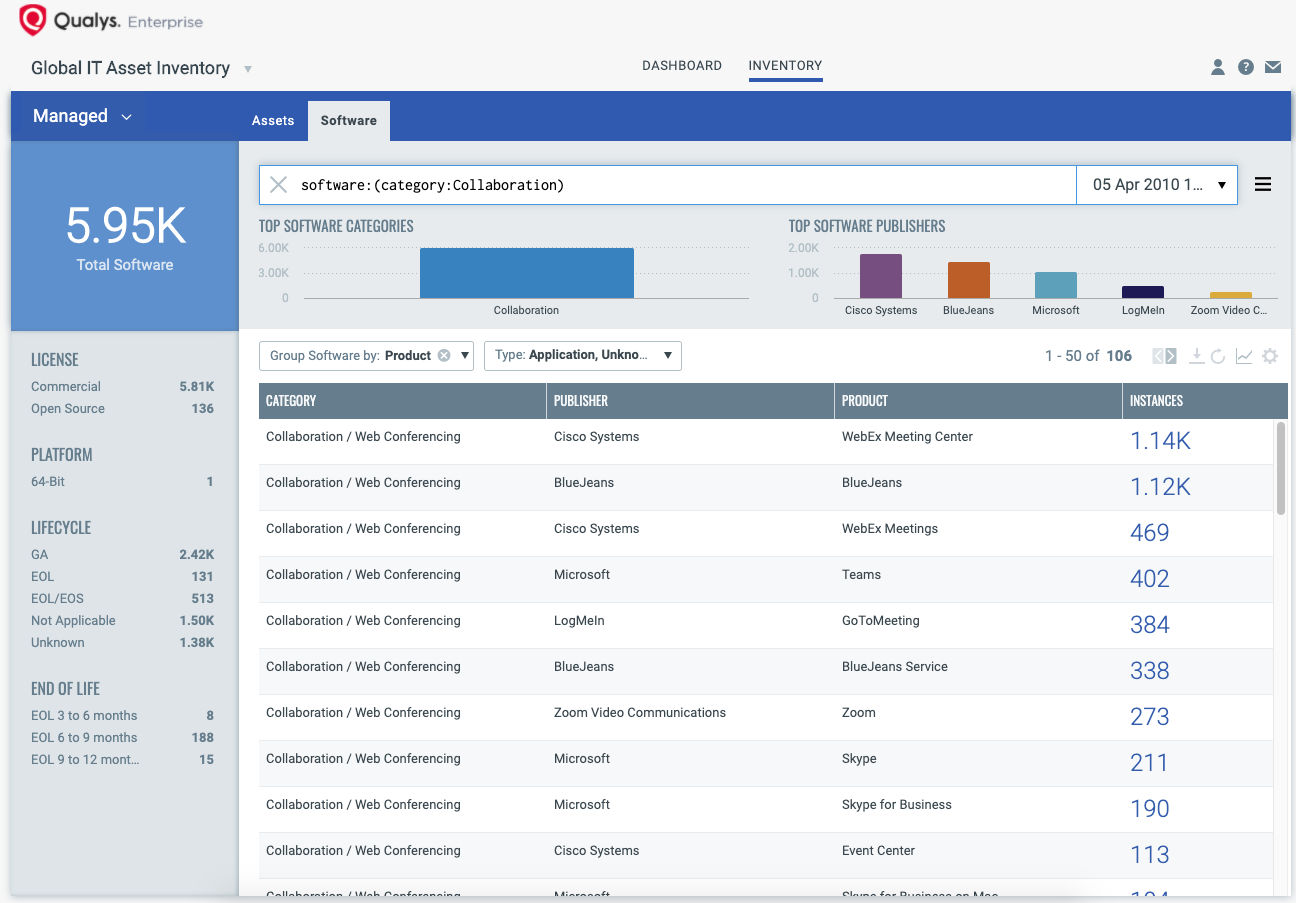Sort by the PRODUCT column header
The width and height of the screenshot is (1296, 903).
978,400
